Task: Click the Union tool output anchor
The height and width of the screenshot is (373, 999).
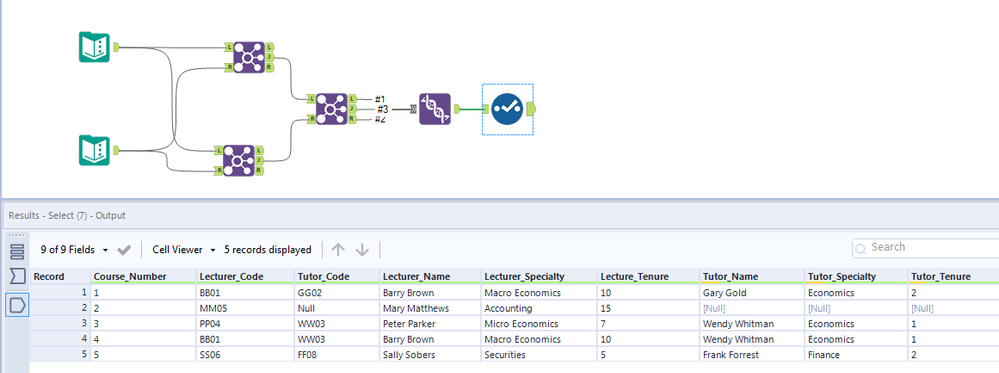Action: tap(456, 110)
